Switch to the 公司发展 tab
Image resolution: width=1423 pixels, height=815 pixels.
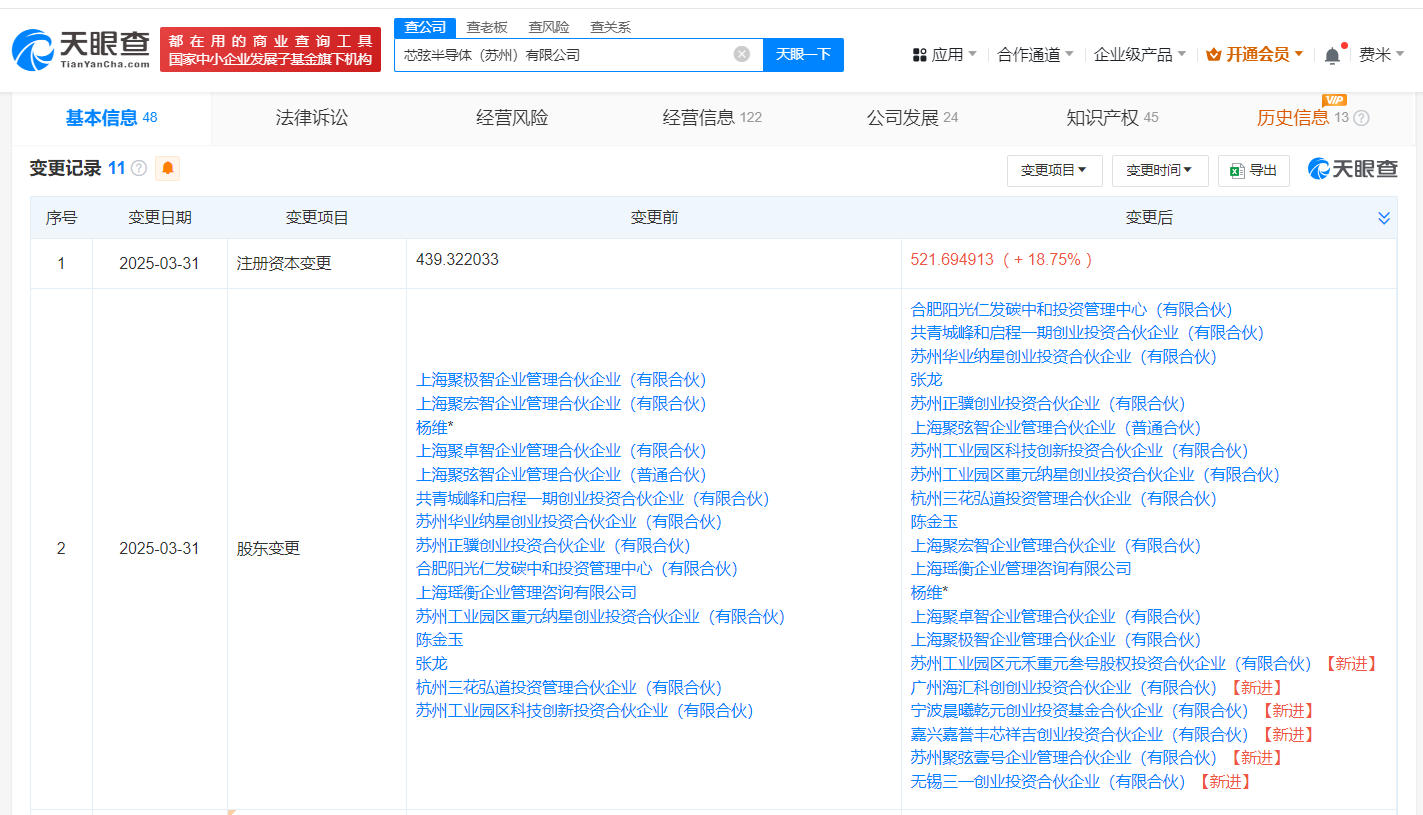click(912, 118)
